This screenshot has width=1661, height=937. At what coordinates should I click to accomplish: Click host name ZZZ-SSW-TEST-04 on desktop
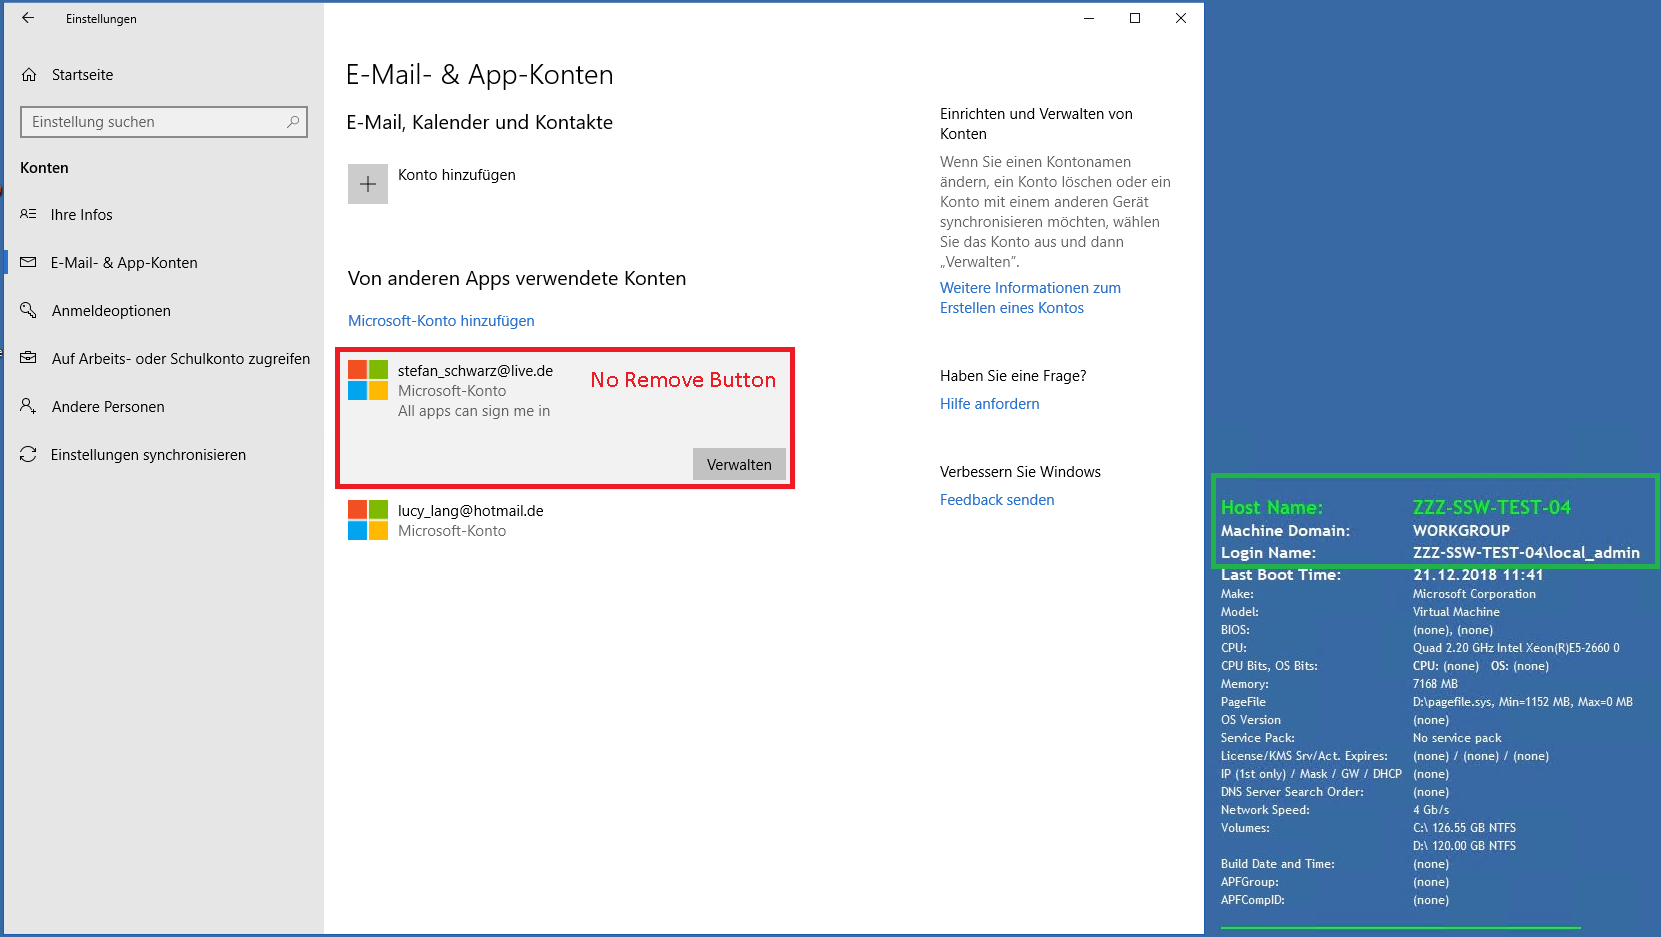pos(1492,507)
